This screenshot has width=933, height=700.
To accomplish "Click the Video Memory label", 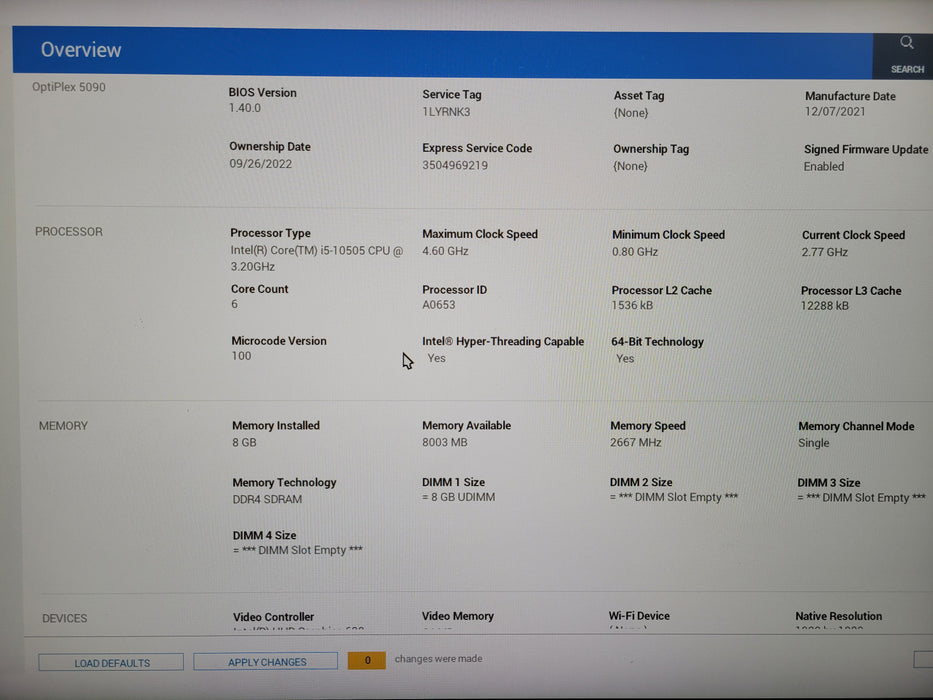I will 458,616.
